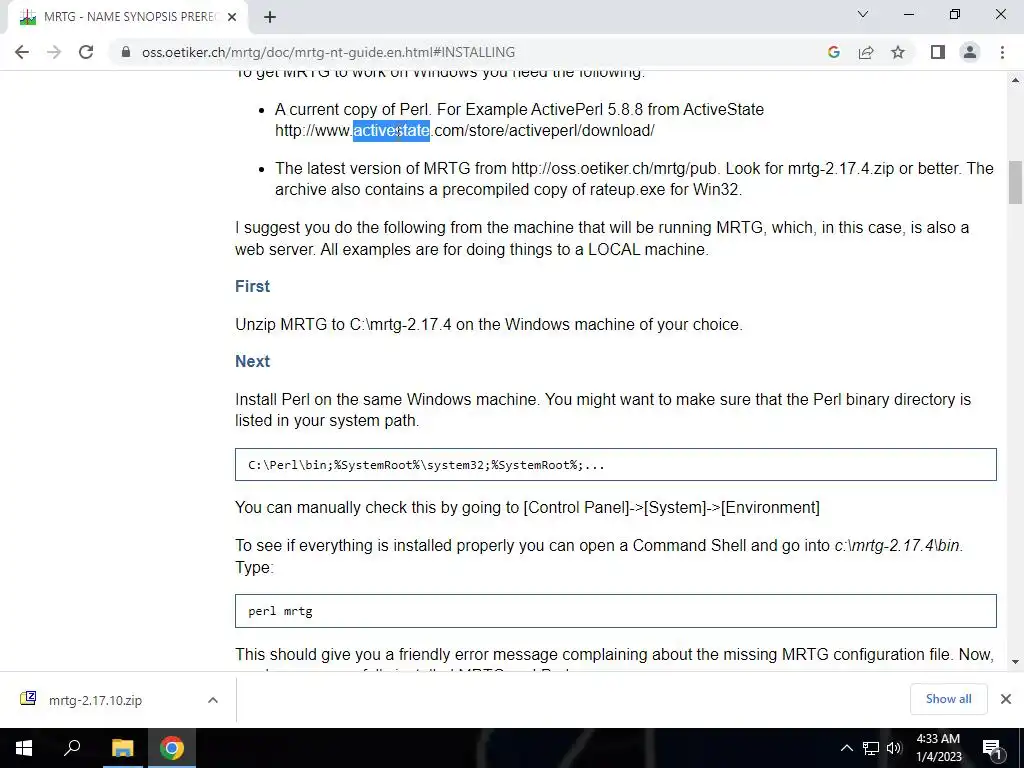Screen dimensions: 1024x768
Task: Click the highlighted word activestate
Action: coord(391,131)
